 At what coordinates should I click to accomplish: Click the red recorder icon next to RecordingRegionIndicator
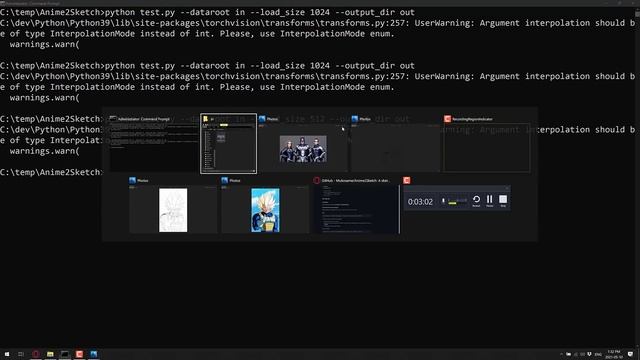tap(447, 119)
